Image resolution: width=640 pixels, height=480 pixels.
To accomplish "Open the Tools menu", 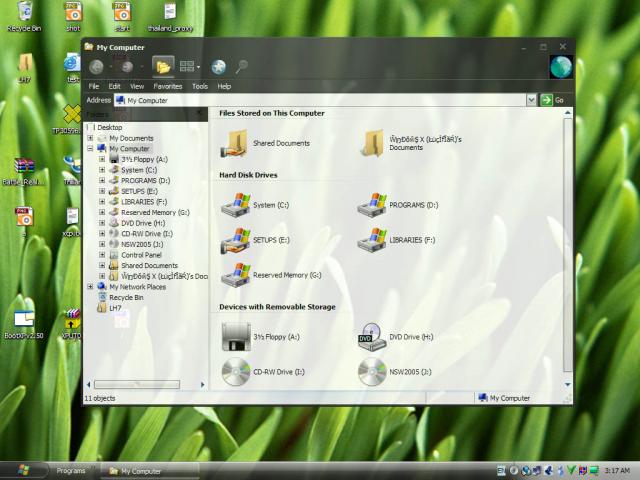I will tap(200, 87).
